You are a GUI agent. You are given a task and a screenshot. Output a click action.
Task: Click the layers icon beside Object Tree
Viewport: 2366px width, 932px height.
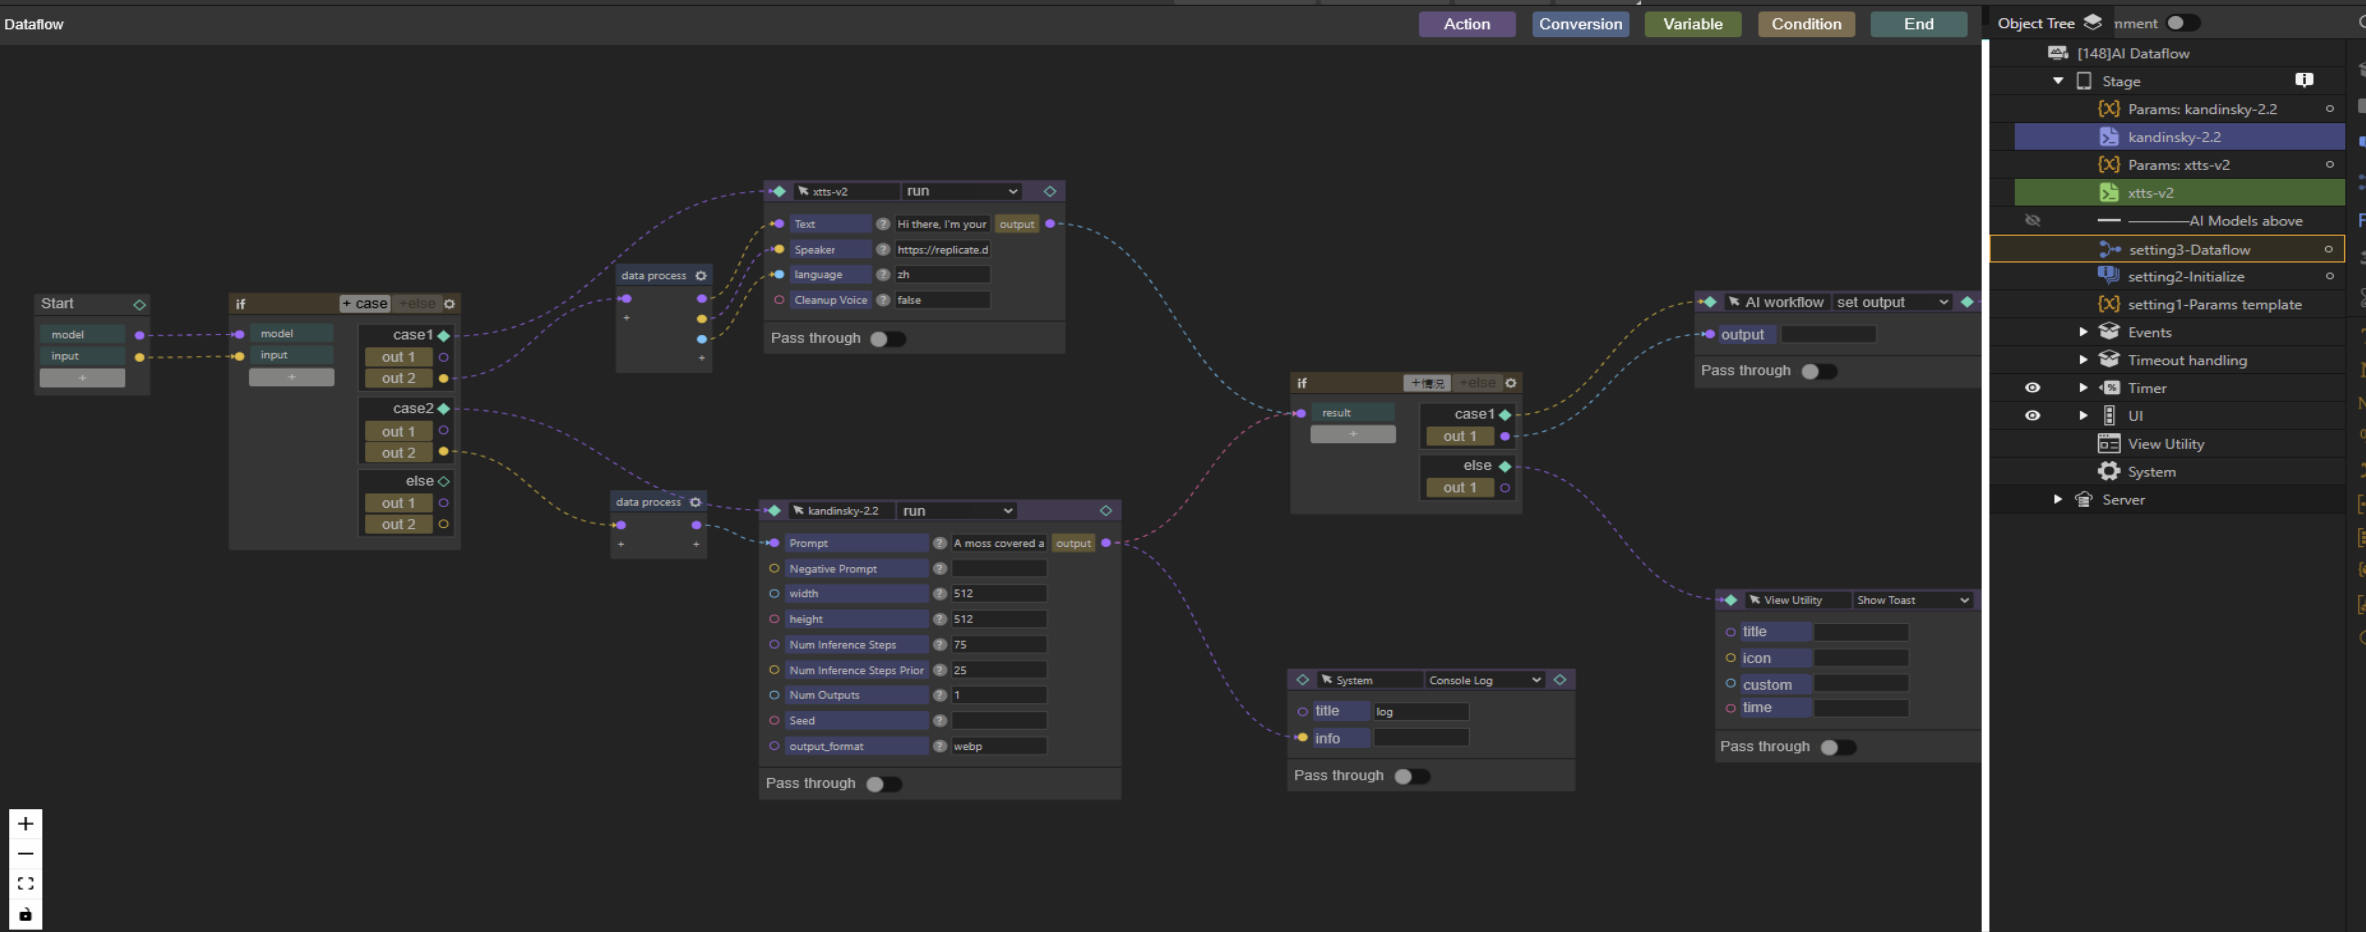point(2093,22)
